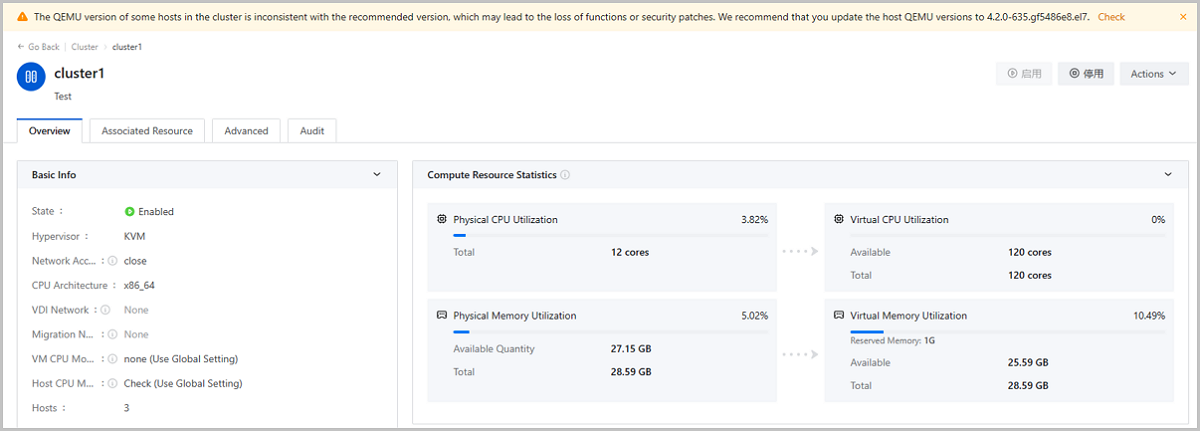
Task: Click the orange warning triangle icon
Action: [x=22, y=17]
